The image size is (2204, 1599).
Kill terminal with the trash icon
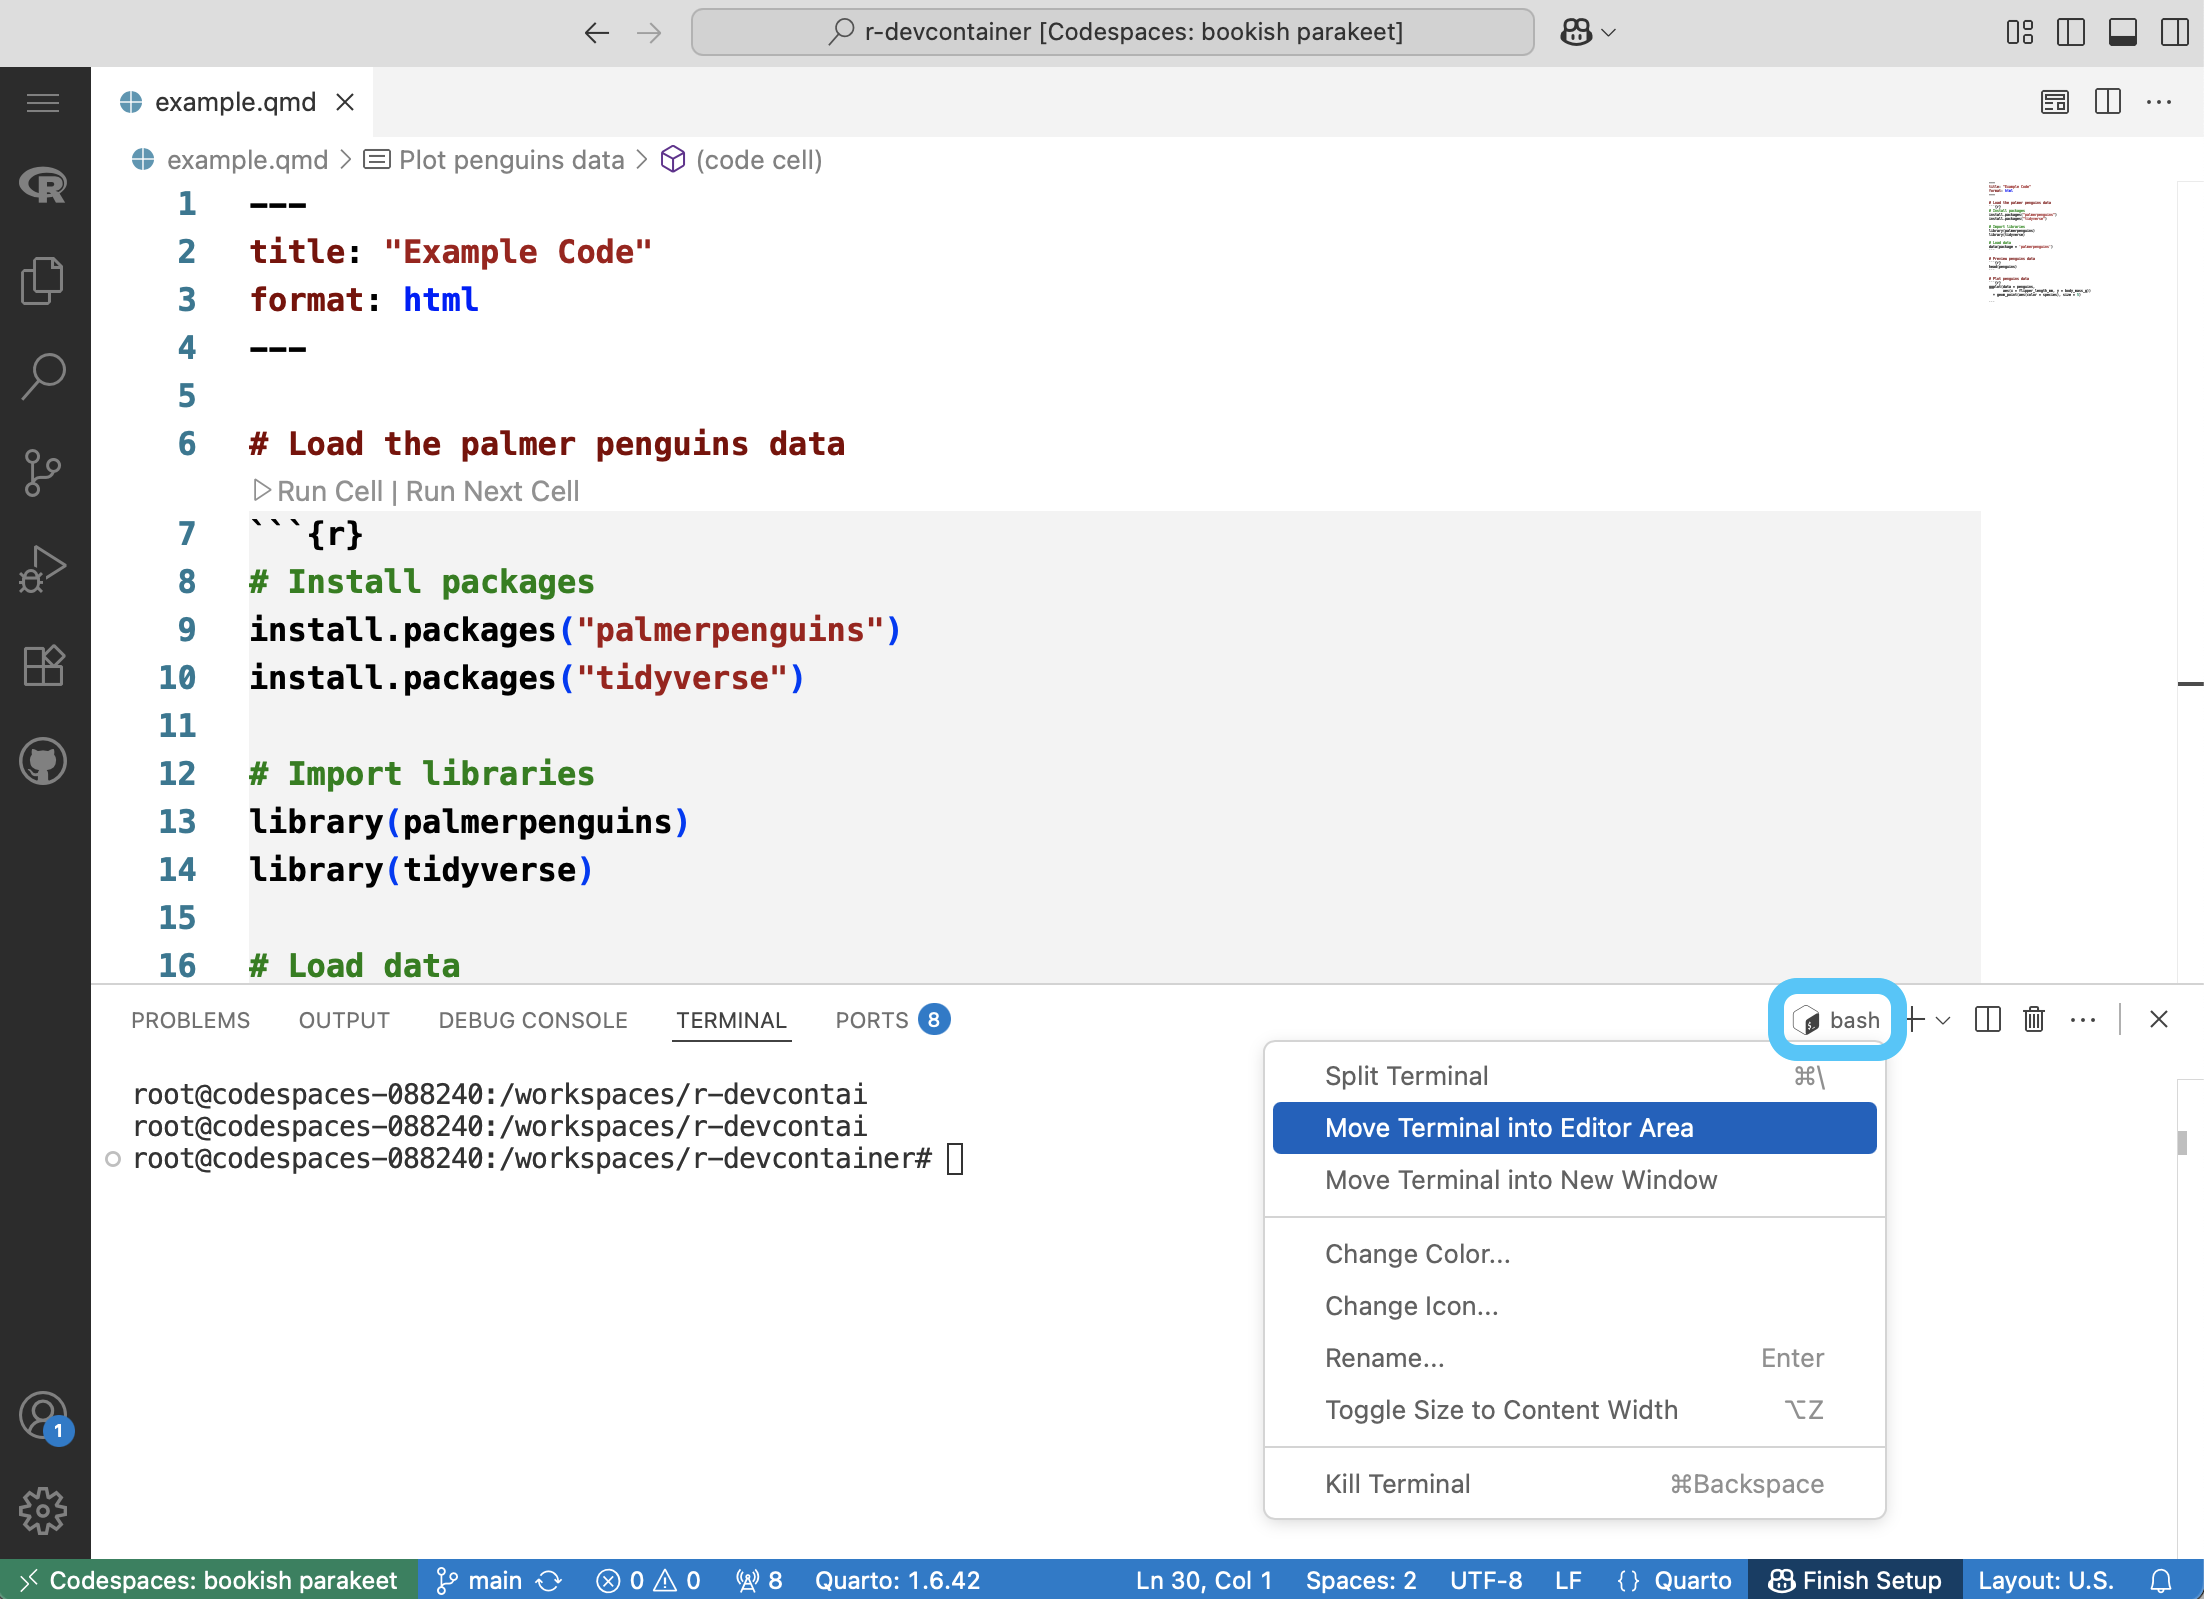(x=2034, y=1020)
